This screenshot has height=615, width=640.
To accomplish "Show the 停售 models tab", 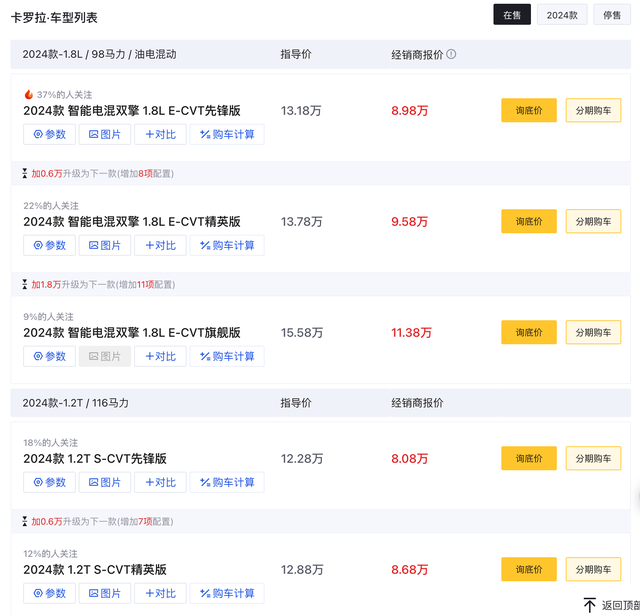I will point(612,15).
